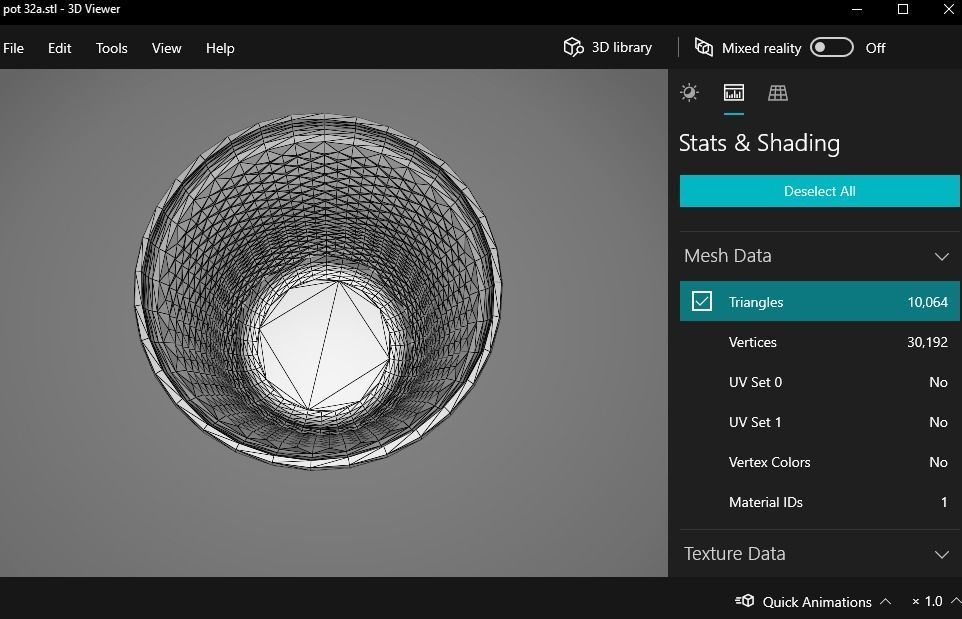The image size is (962, 619).
Task: Open the File menu
Action: [13, 48]
